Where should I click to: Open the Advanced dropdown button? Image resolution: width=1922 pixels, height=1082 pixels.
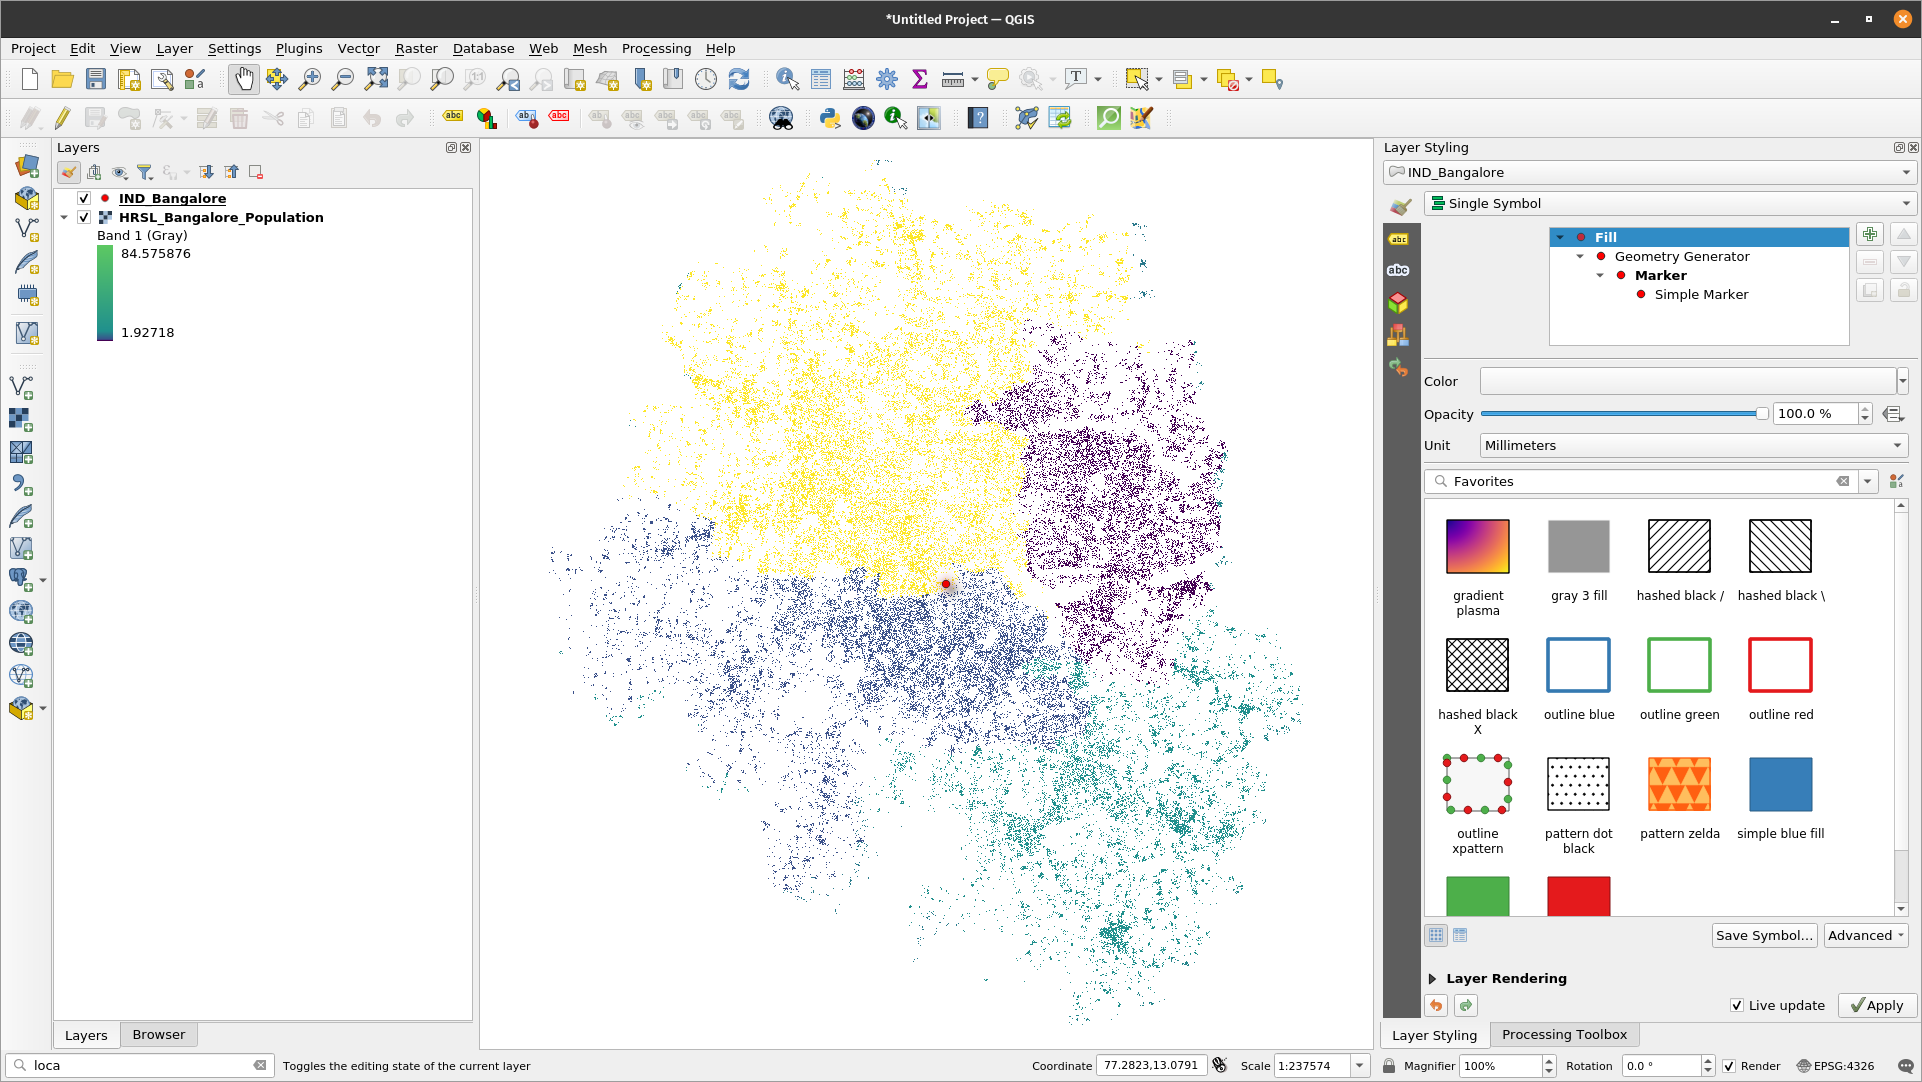pos(1866,935)
